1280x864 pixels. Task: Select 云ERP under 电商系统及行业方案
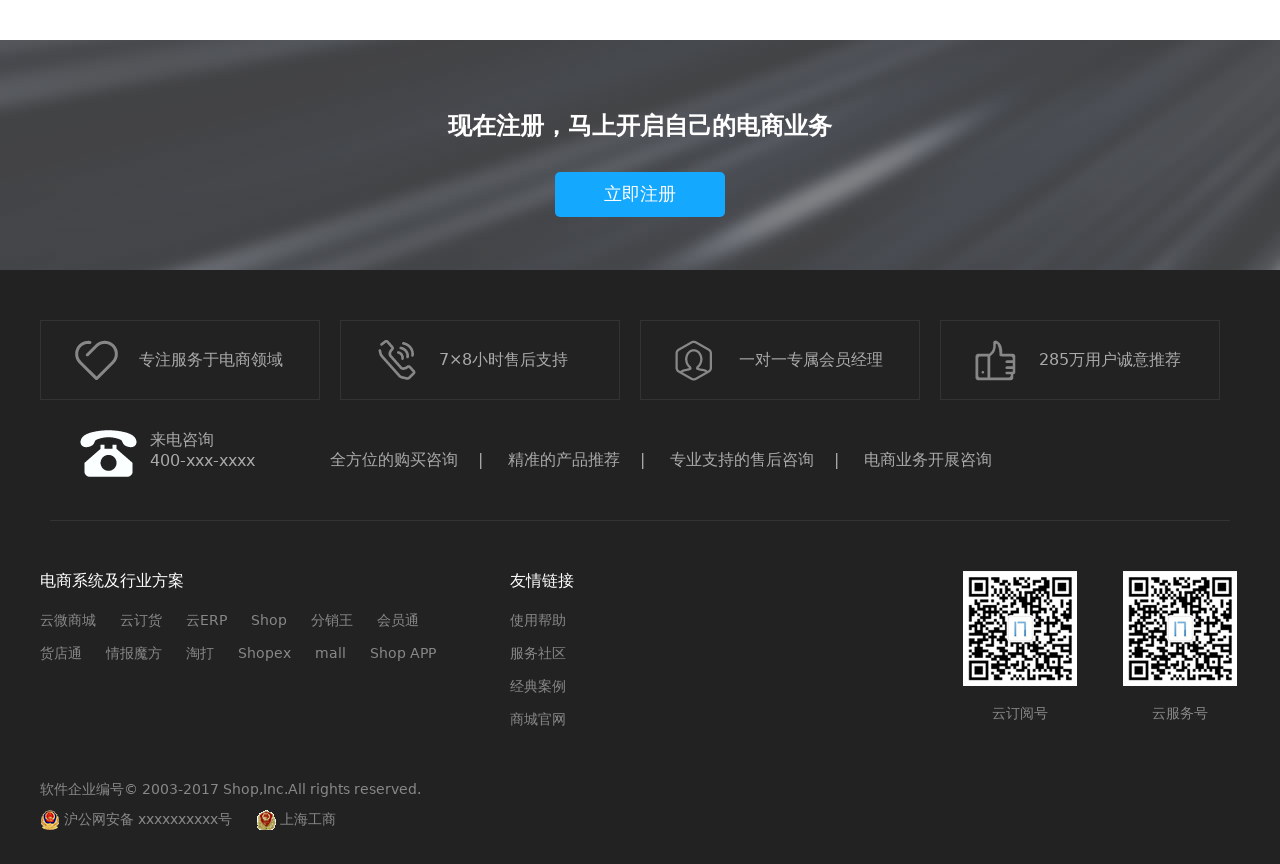206,619
